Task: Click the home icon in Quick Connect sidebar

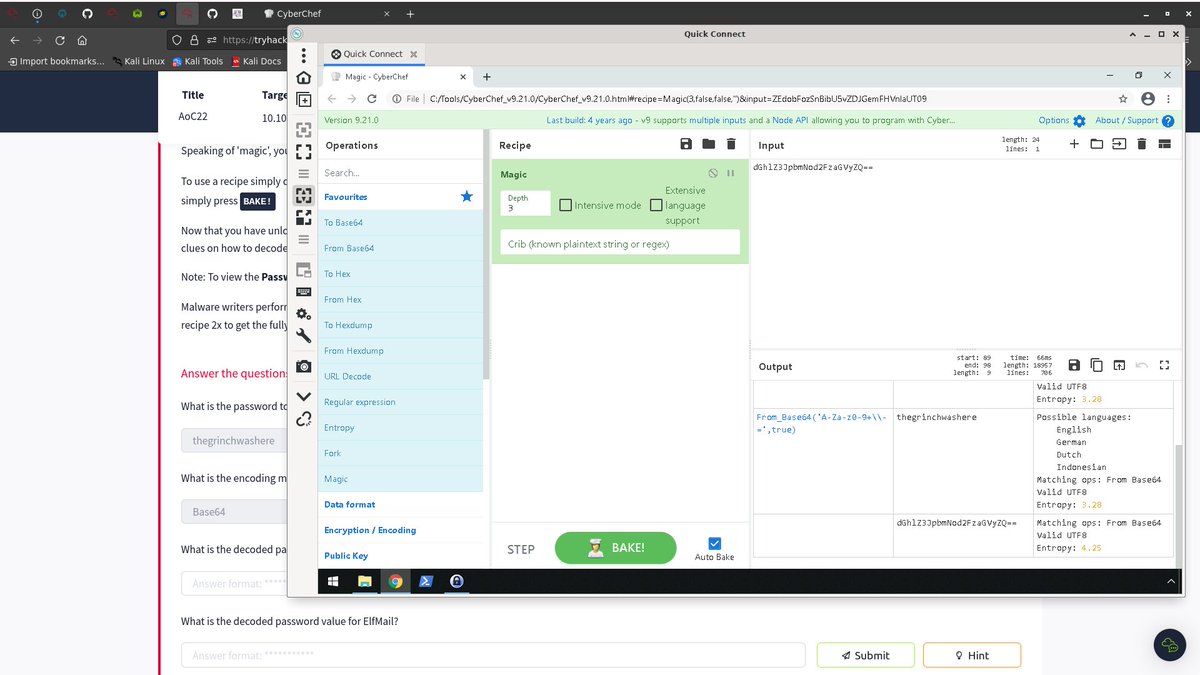Action: click(x=304, y=78)
